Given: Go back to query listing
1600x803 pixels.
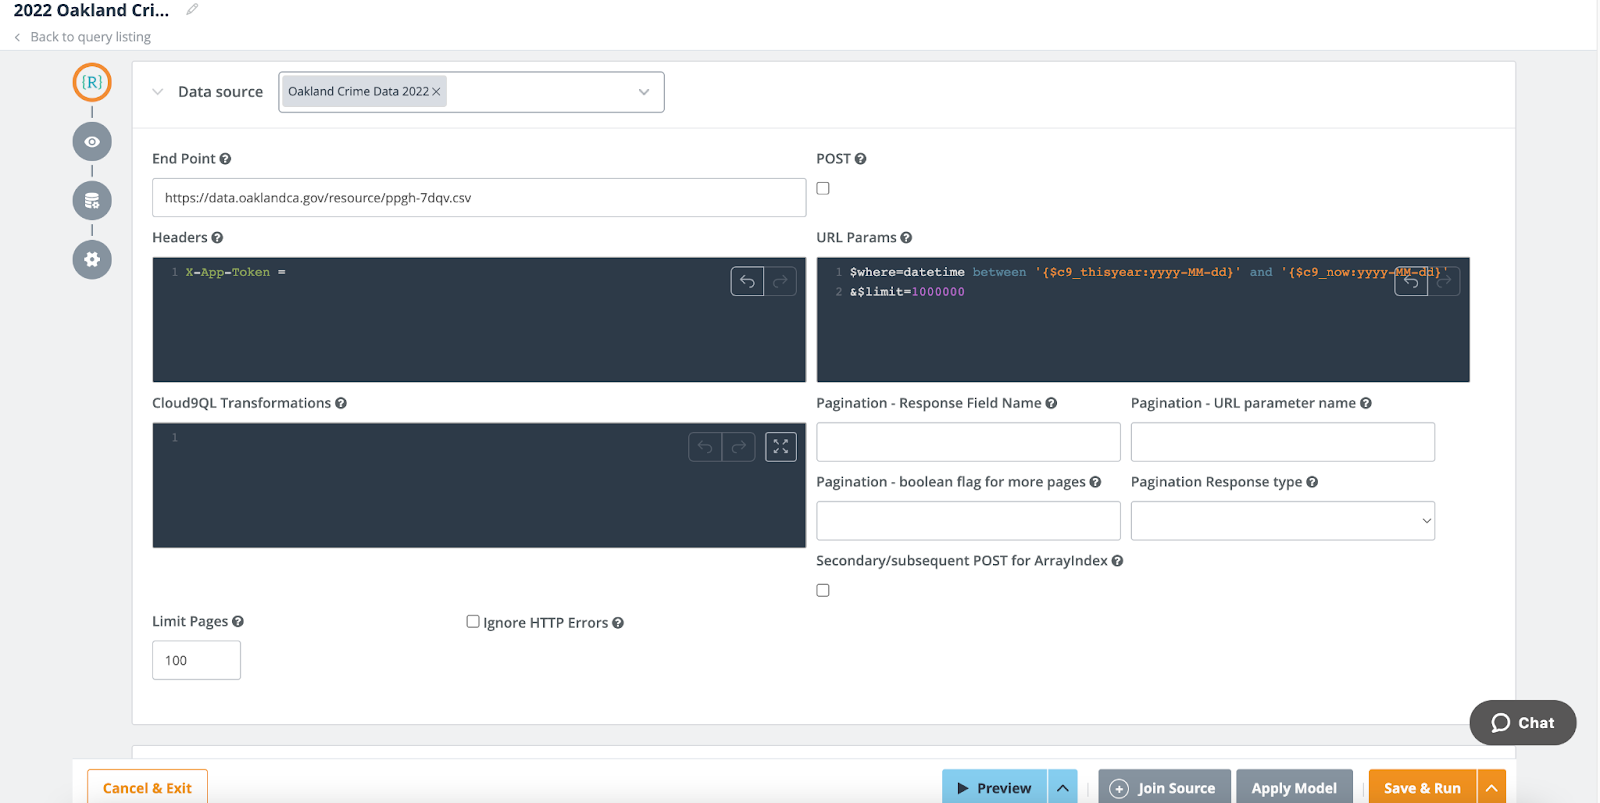Looking at the screenshot, I should coord(83,37).
